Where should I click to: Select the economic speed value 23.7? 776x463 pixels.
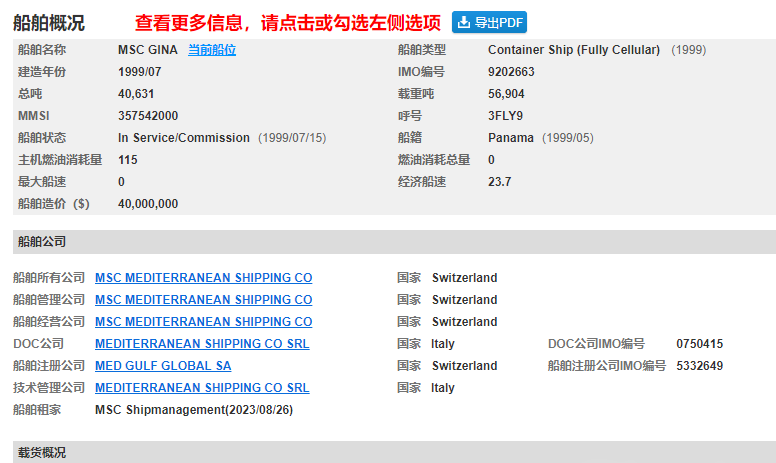(499, 182)
